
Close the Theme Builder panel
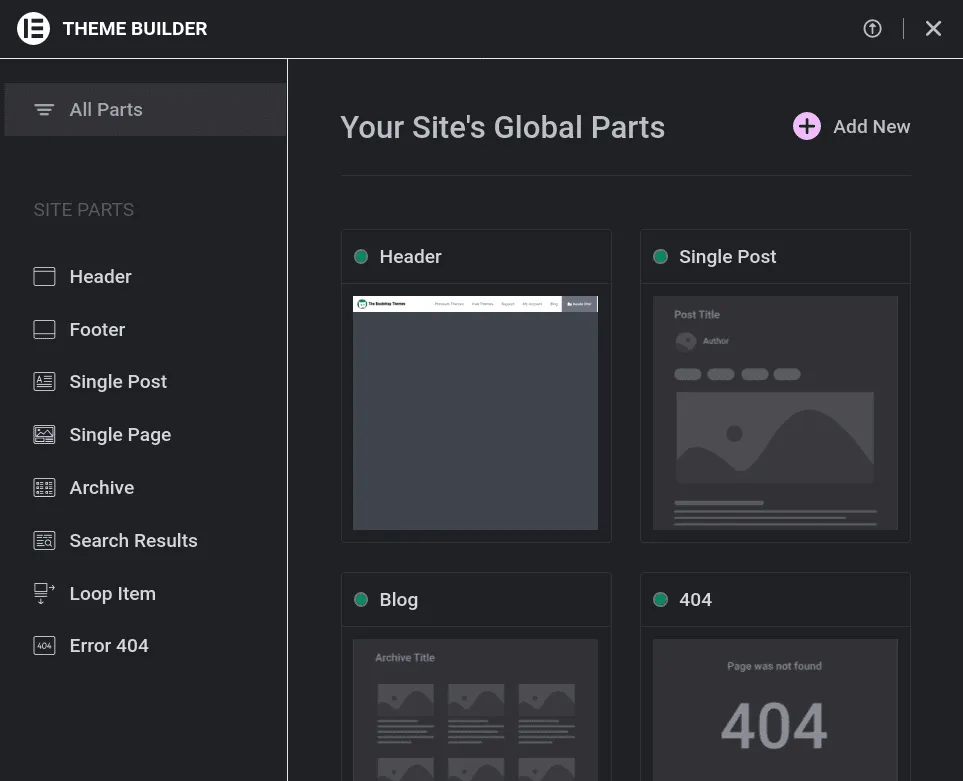tap(933, 28)
